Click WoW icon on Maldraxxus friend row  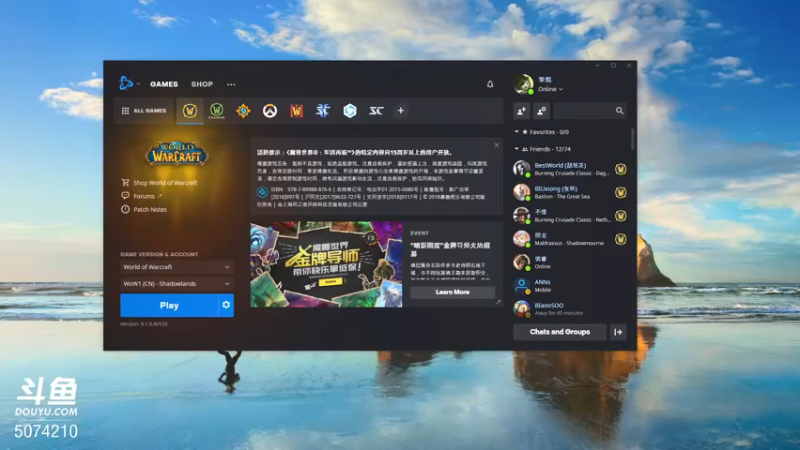click(620, 239)
